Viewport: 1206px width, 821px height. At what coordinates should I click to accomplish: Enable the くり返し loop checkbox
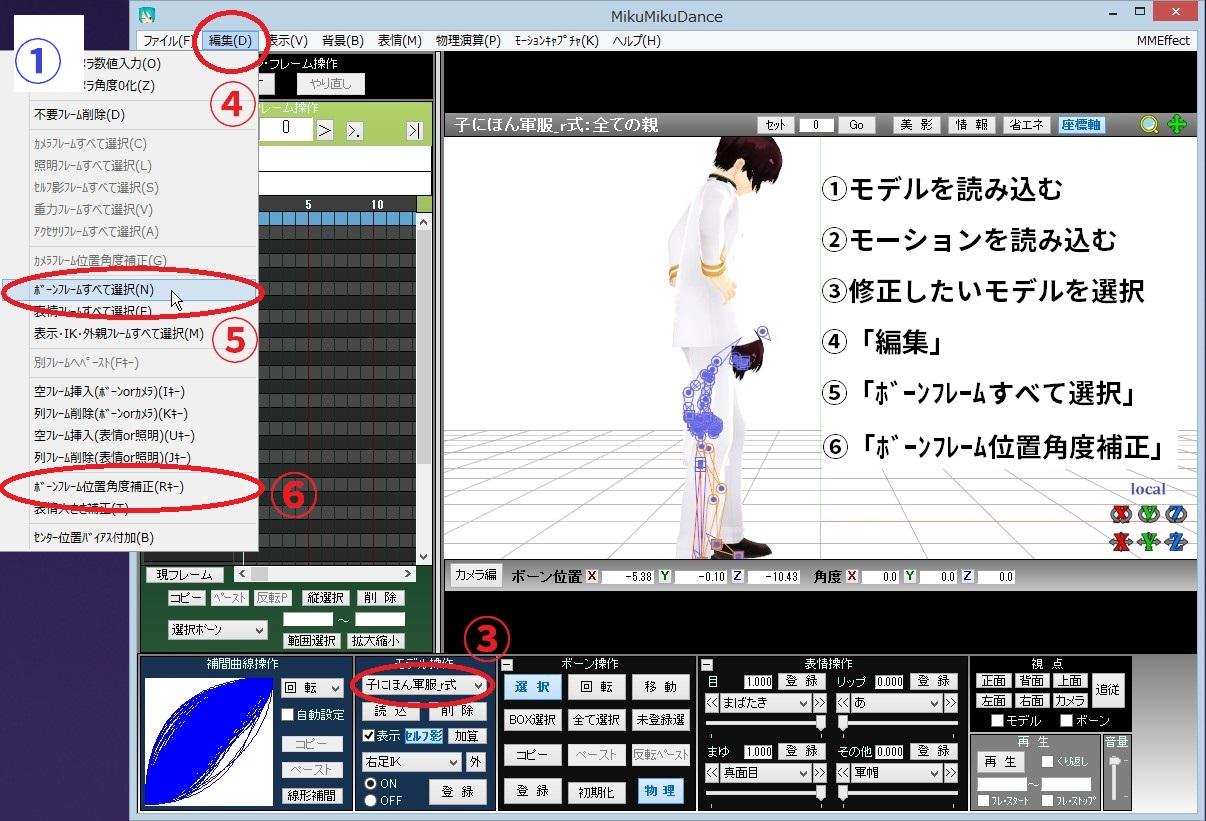1048,761
